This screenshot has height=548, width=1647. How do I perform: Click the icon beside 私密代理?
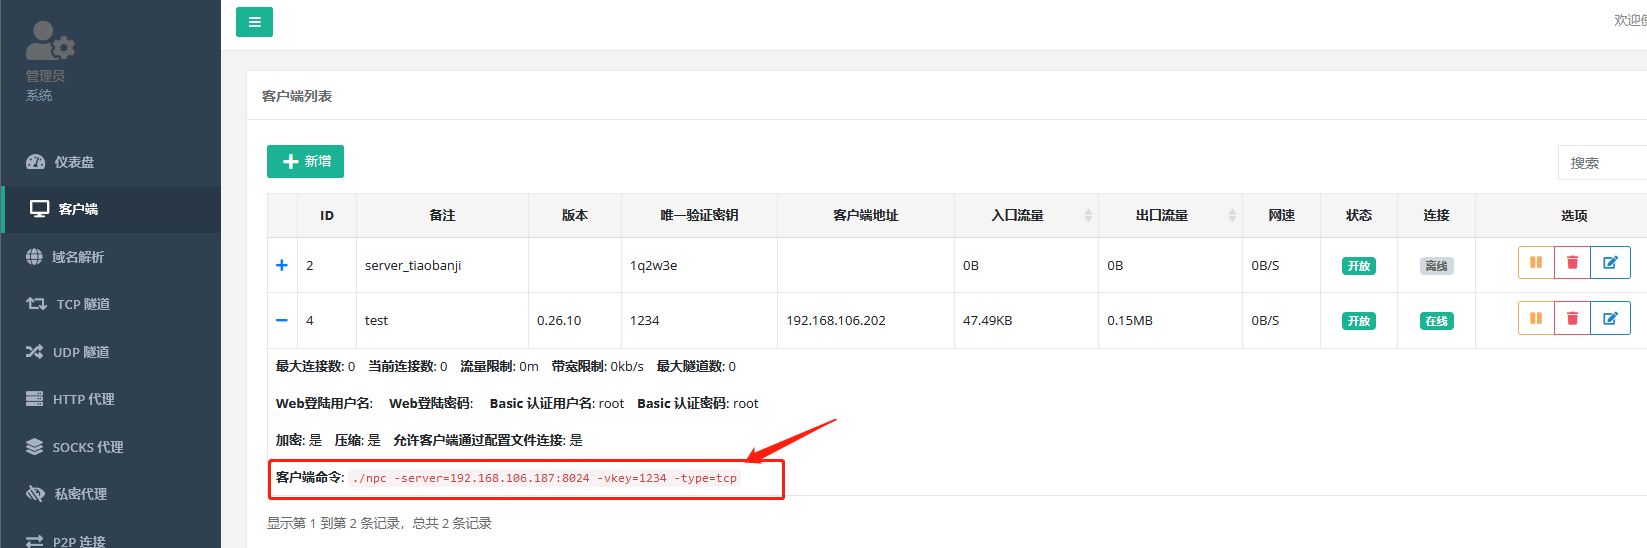coord(35,494)
